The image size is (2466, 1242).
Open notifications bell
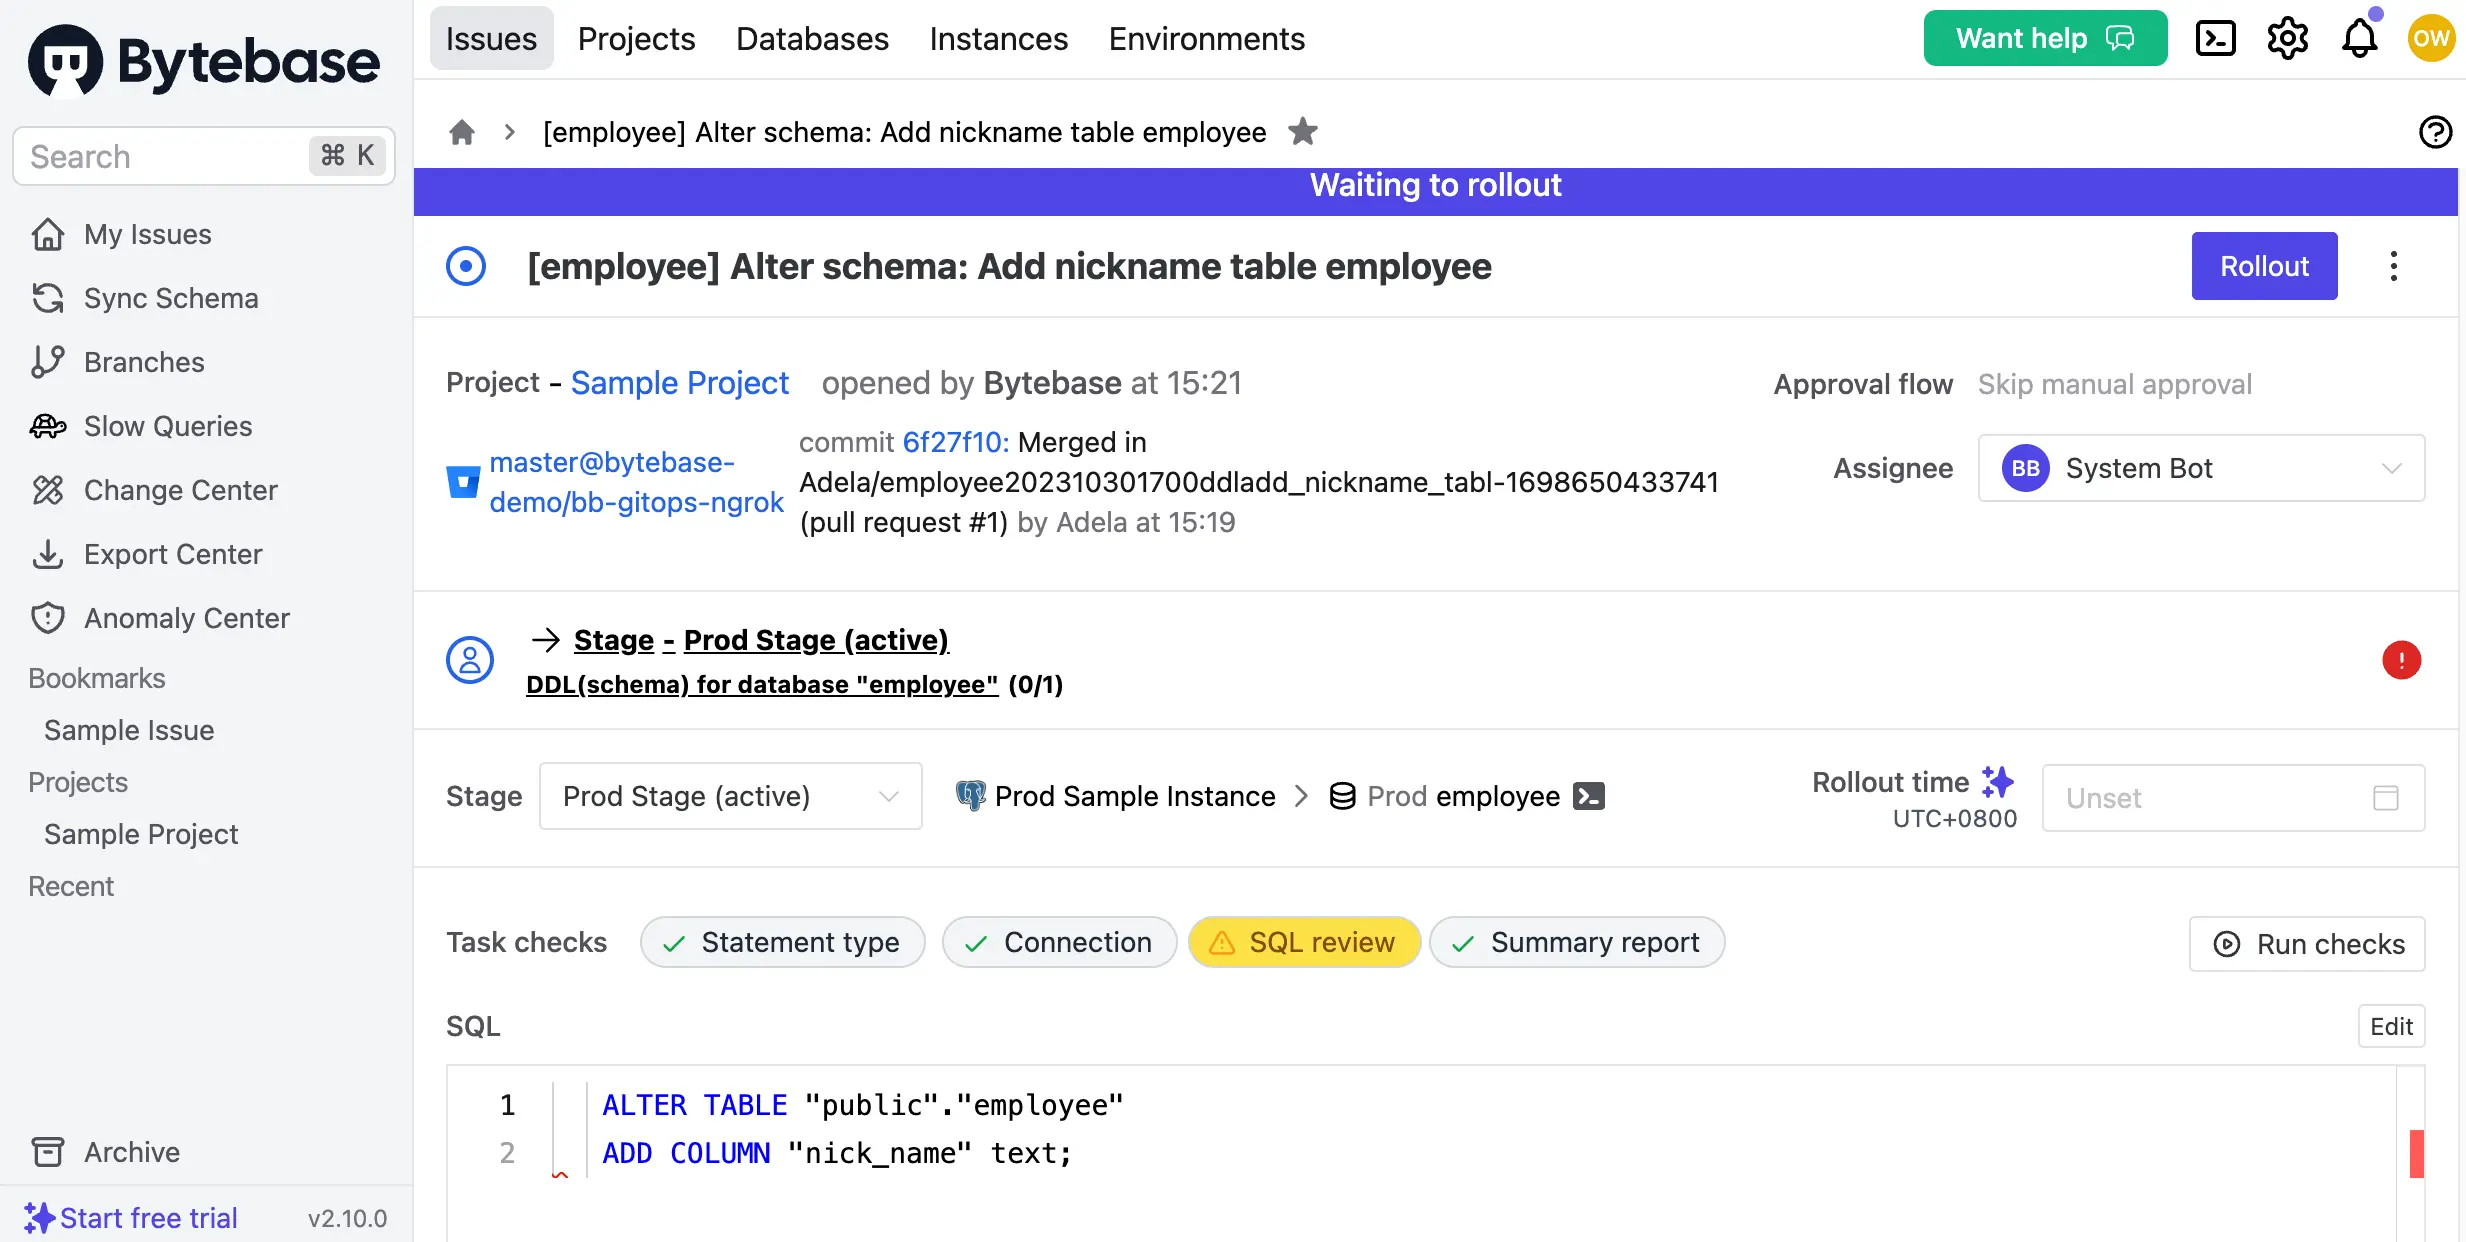pyautogui.click(x=2360, y=39)
